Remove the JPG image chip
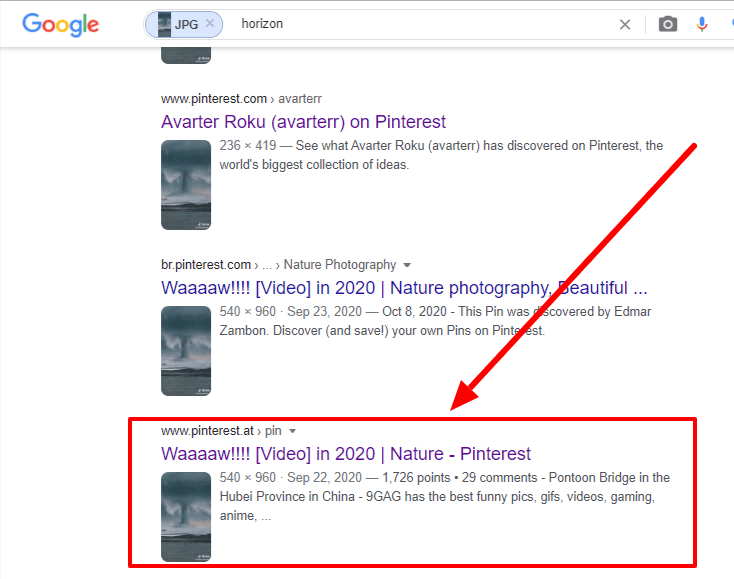 pos(210,23)
